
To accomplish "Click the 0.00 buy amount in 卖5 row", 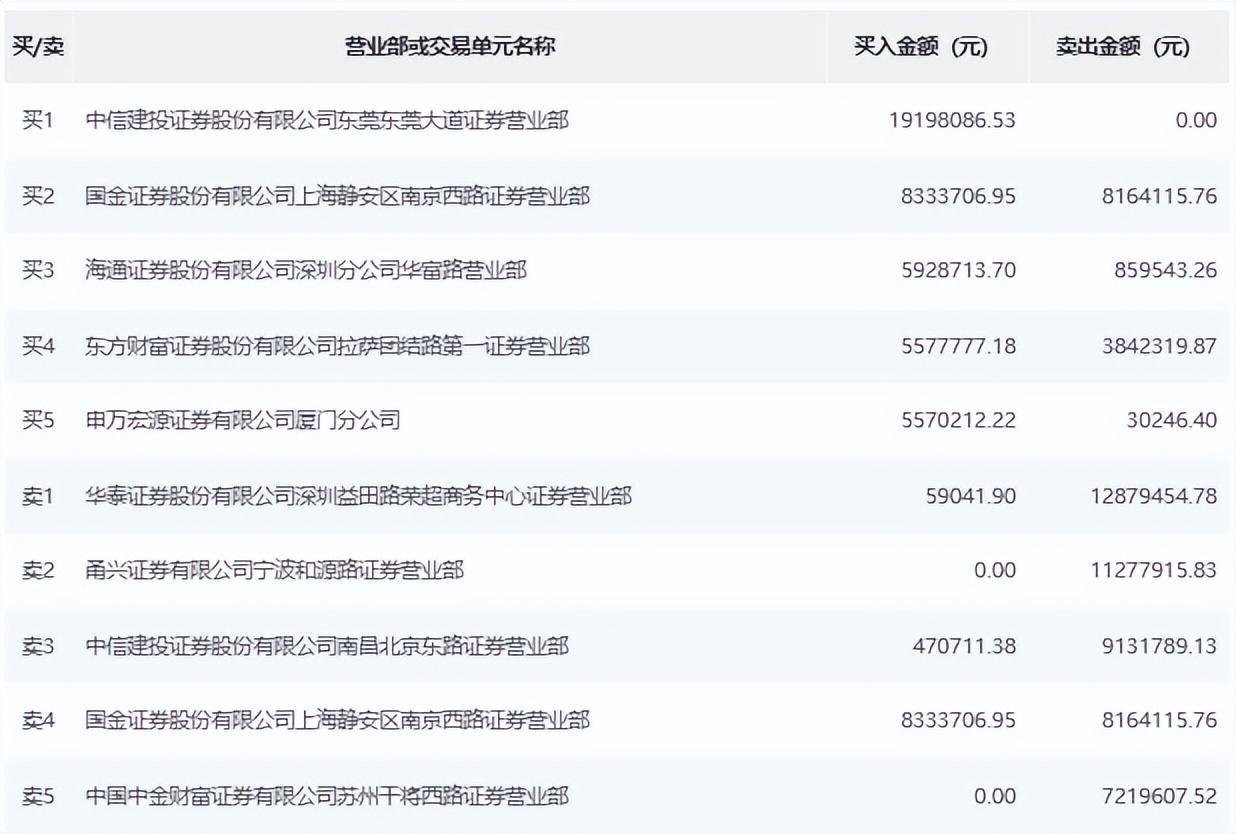I will click(x=995, y=796).
